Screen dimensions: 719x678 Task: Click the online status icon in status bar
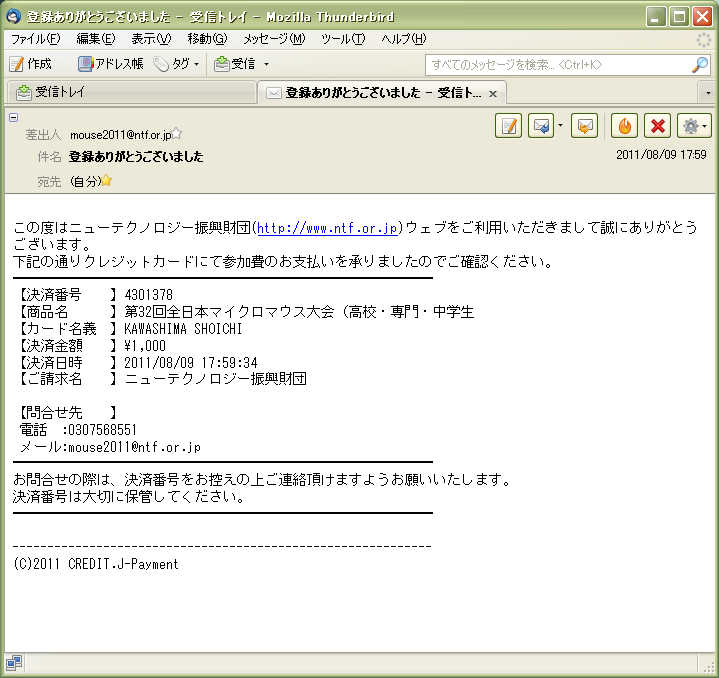pos(14,663)
